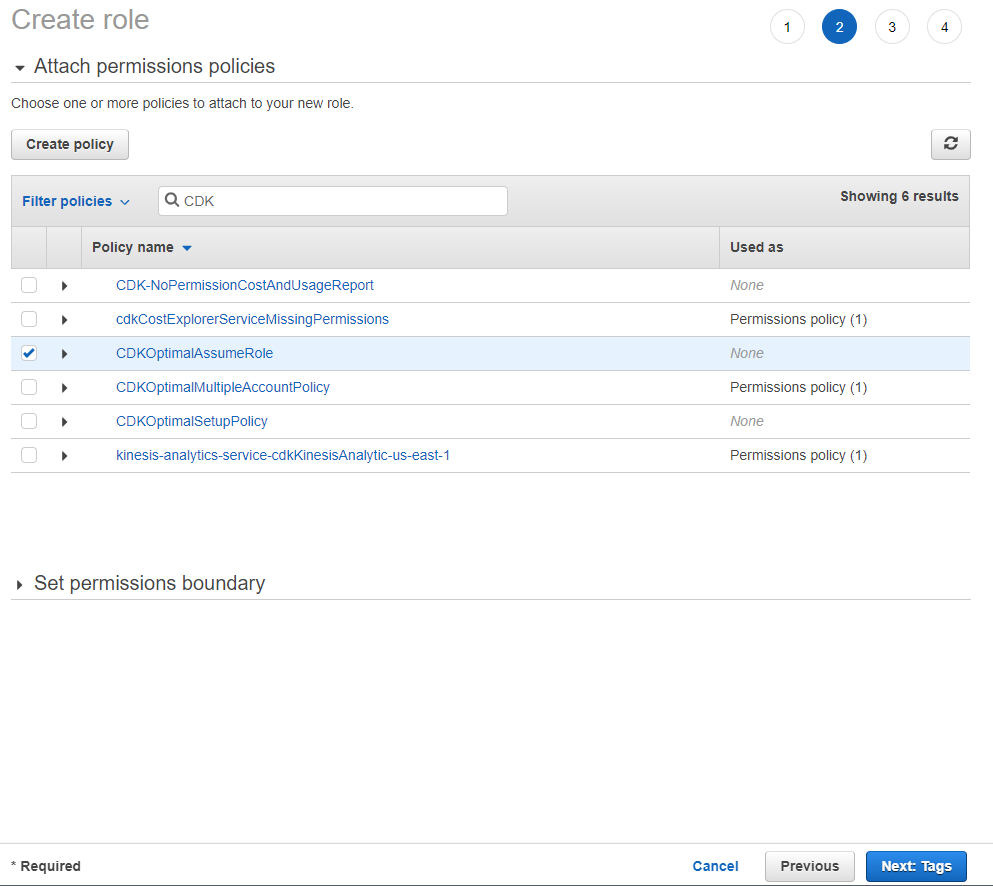Click the refresh policies icon button

click(x=950, y=144)
